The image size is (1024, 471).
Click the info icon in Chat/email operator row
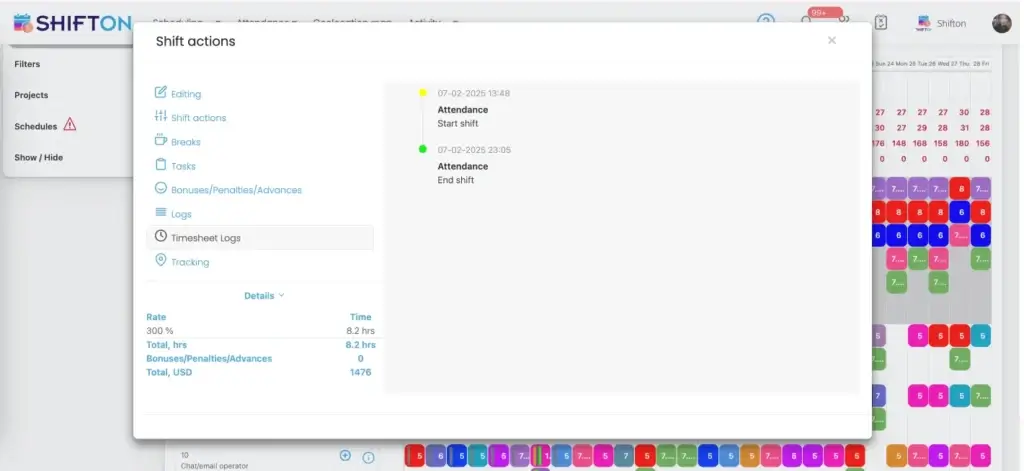tap(368, 457)
